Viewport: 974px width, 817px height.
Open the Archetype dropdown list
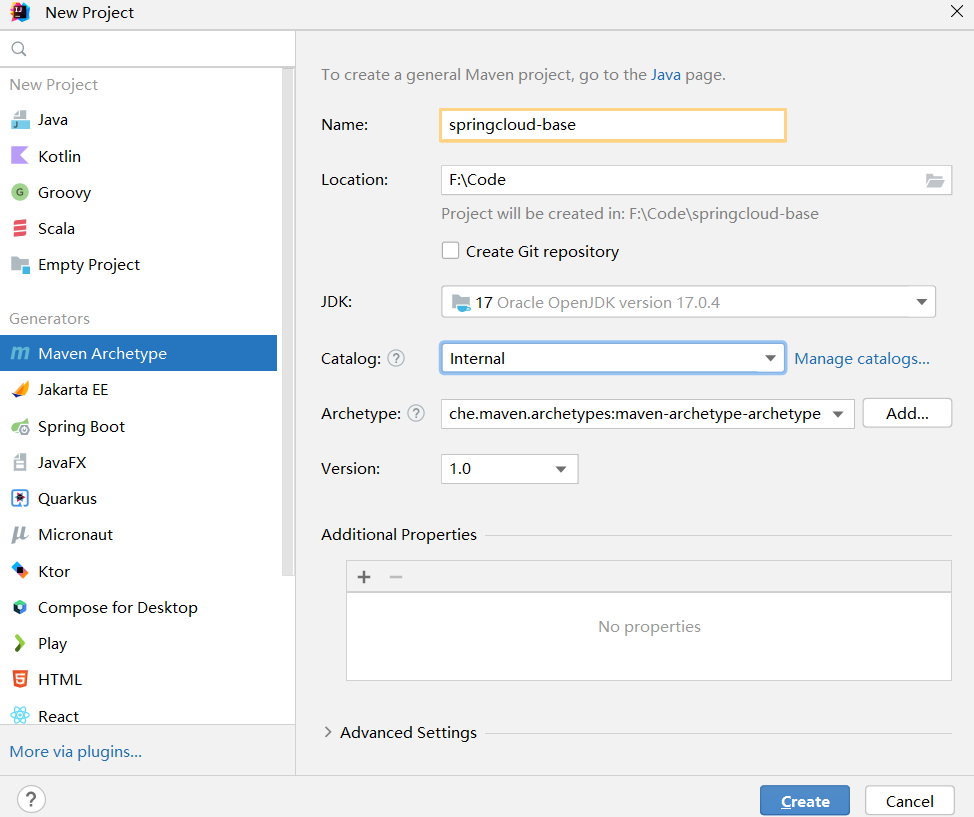tap(647, 414)
